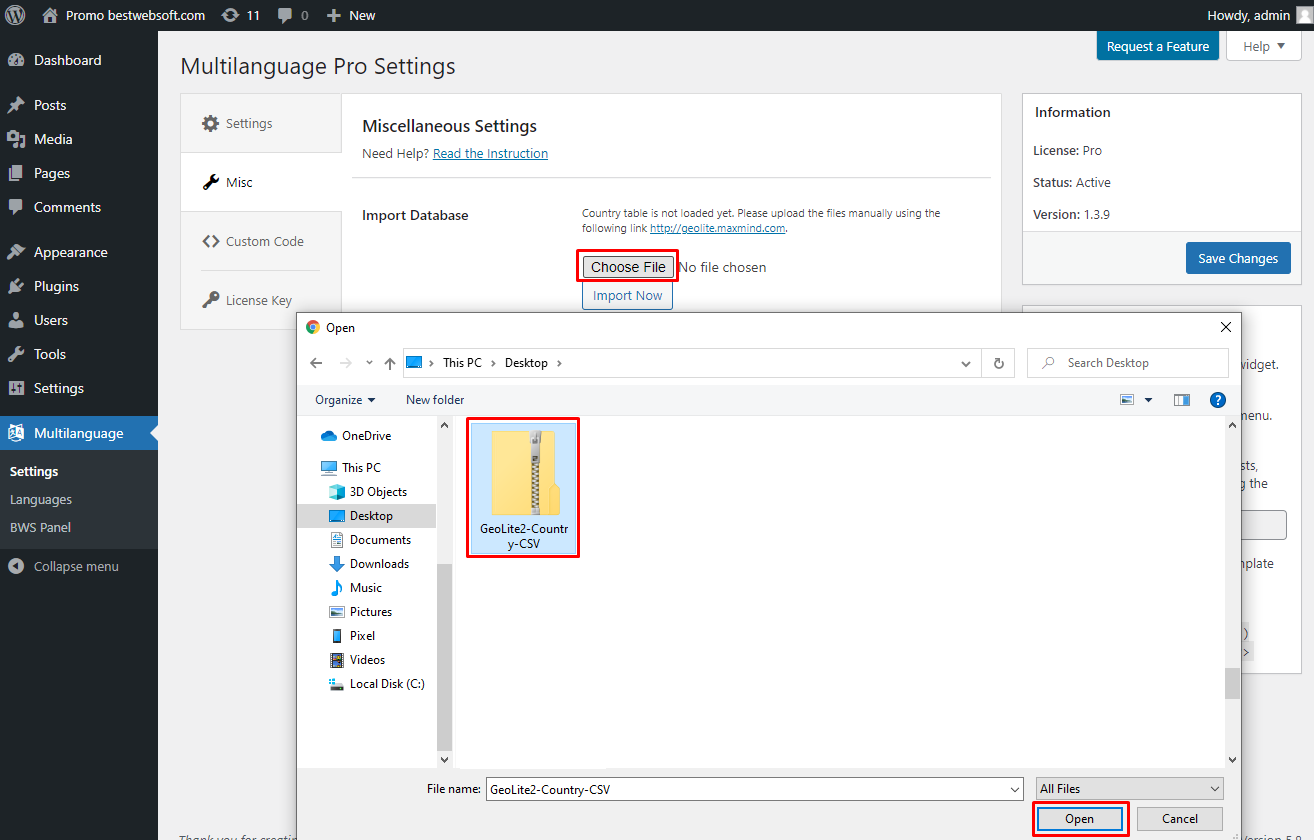1314x840 pixels.
Task: Click the Media icon in sidebar
Action: click(16, 139)
